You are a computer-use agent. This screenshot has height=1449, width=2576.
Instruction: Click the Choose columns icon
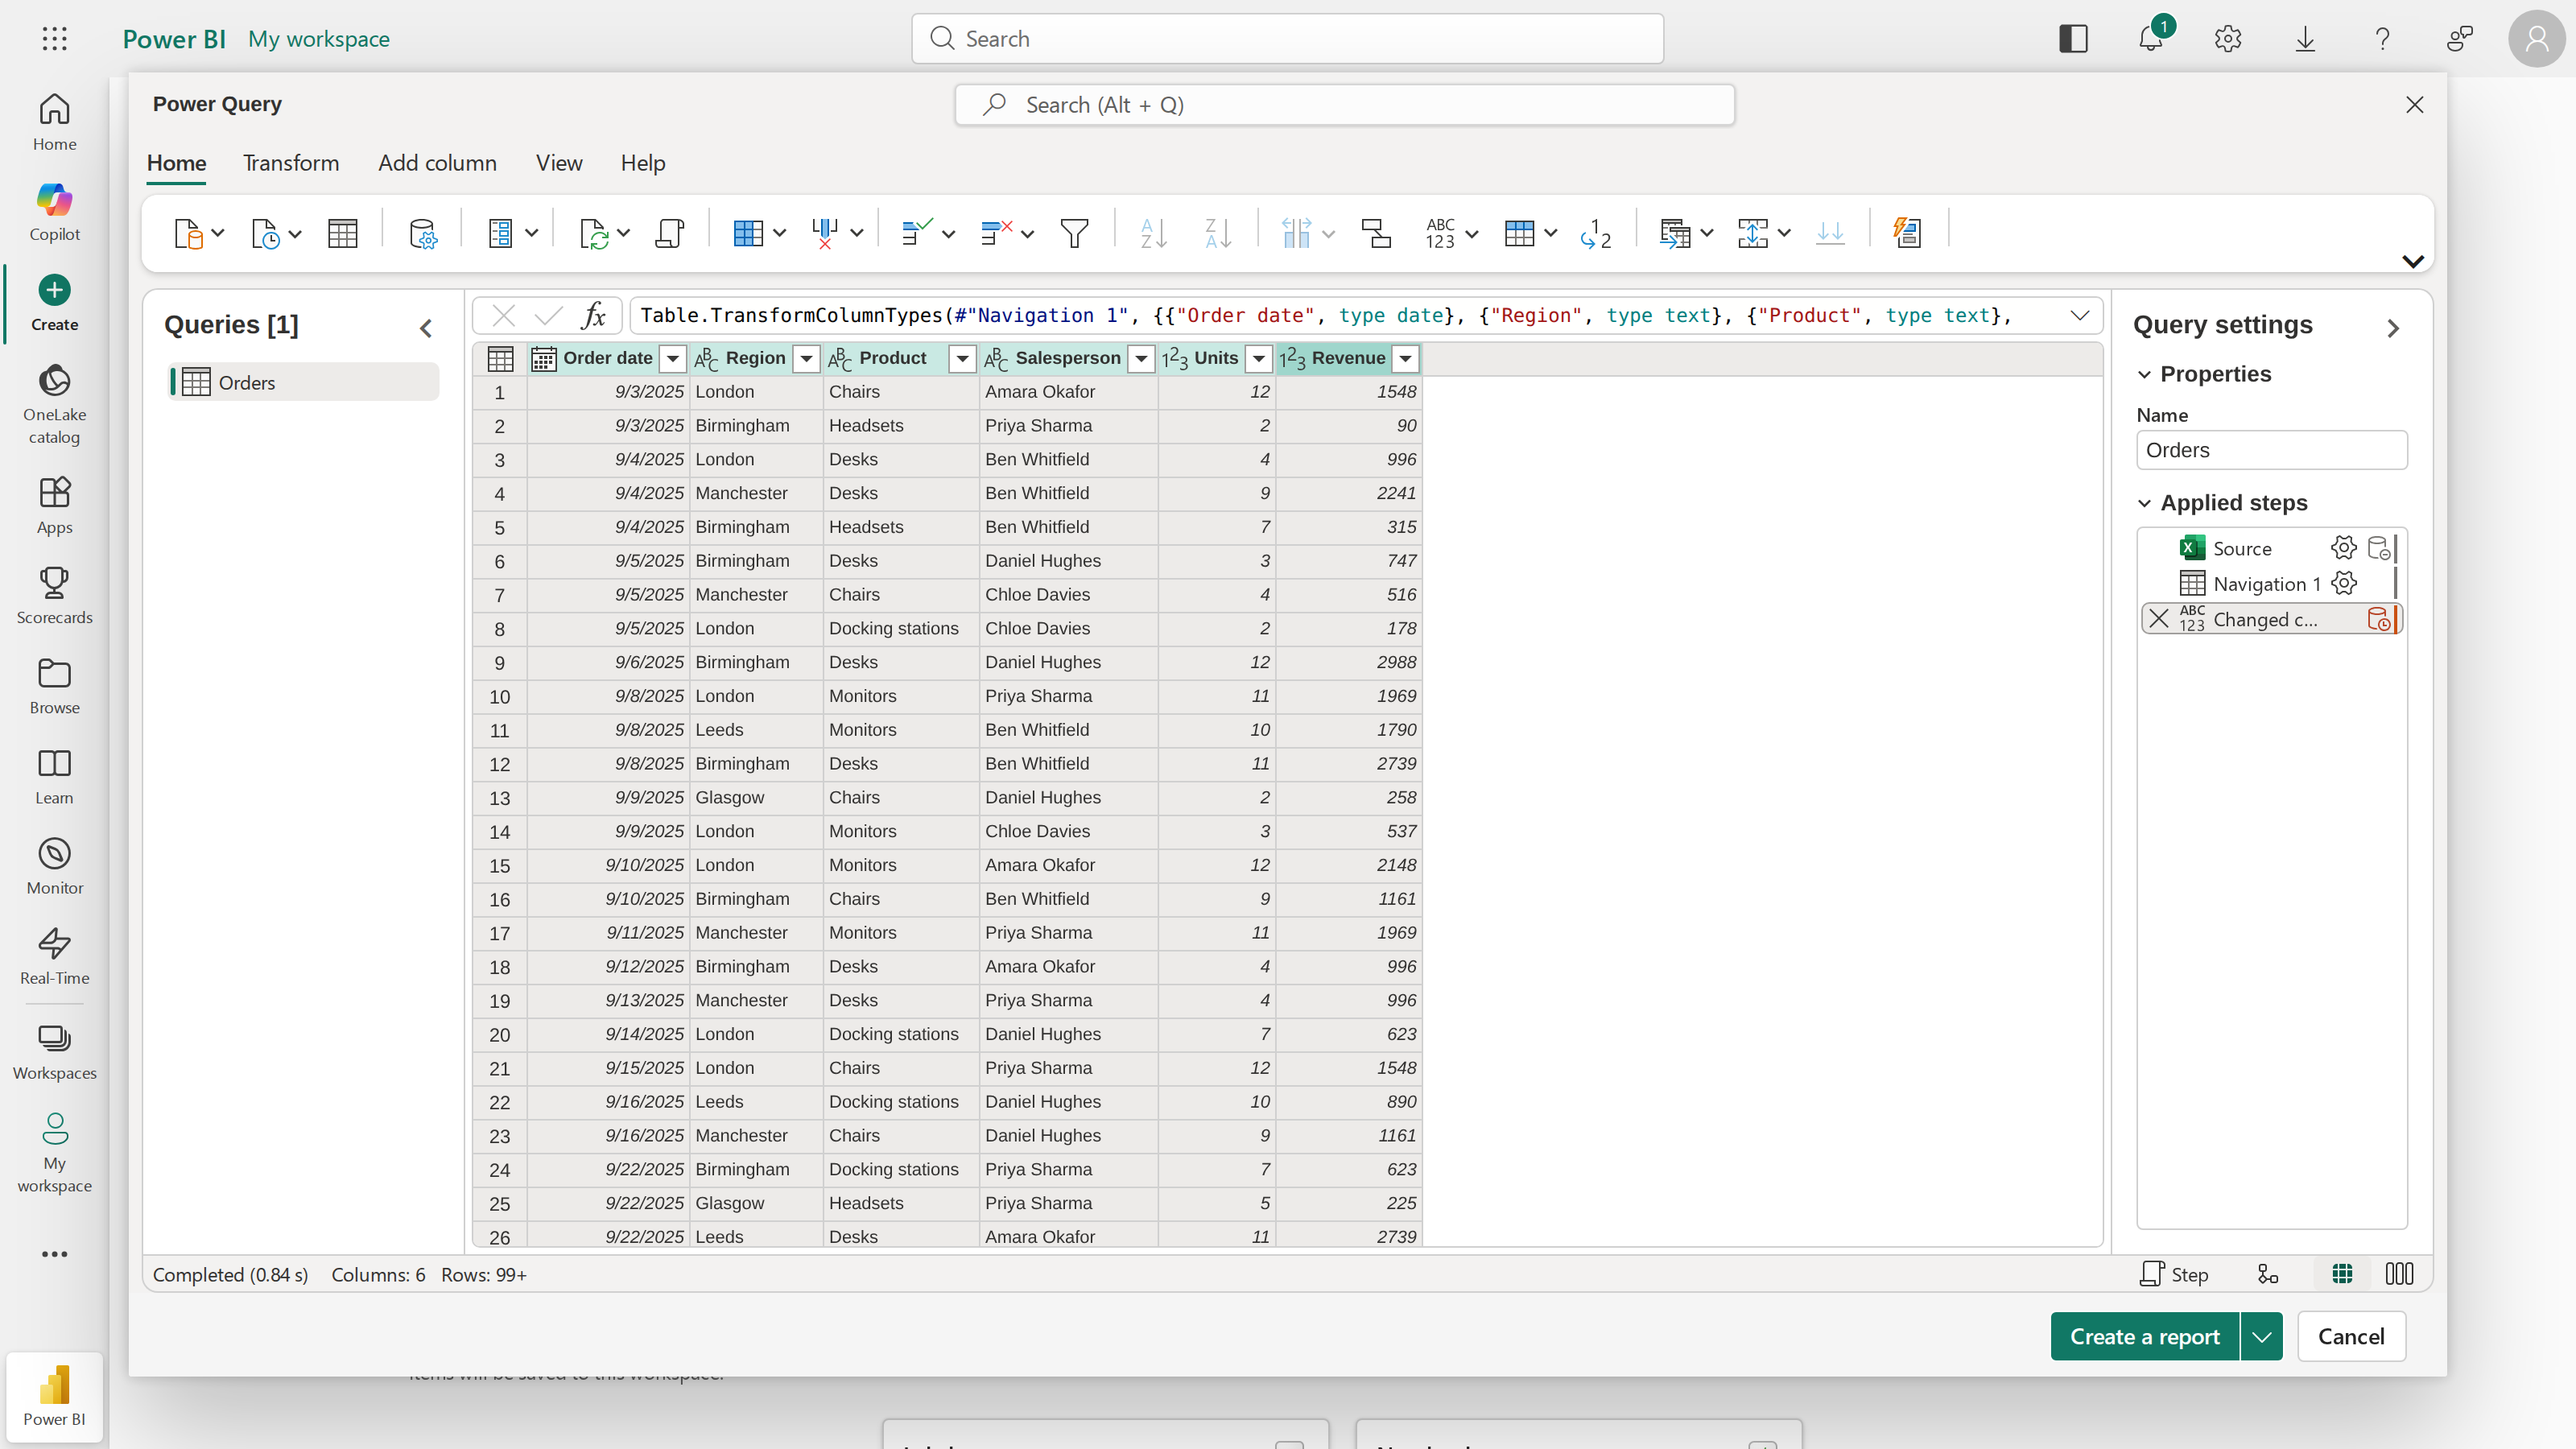point(747,233)
